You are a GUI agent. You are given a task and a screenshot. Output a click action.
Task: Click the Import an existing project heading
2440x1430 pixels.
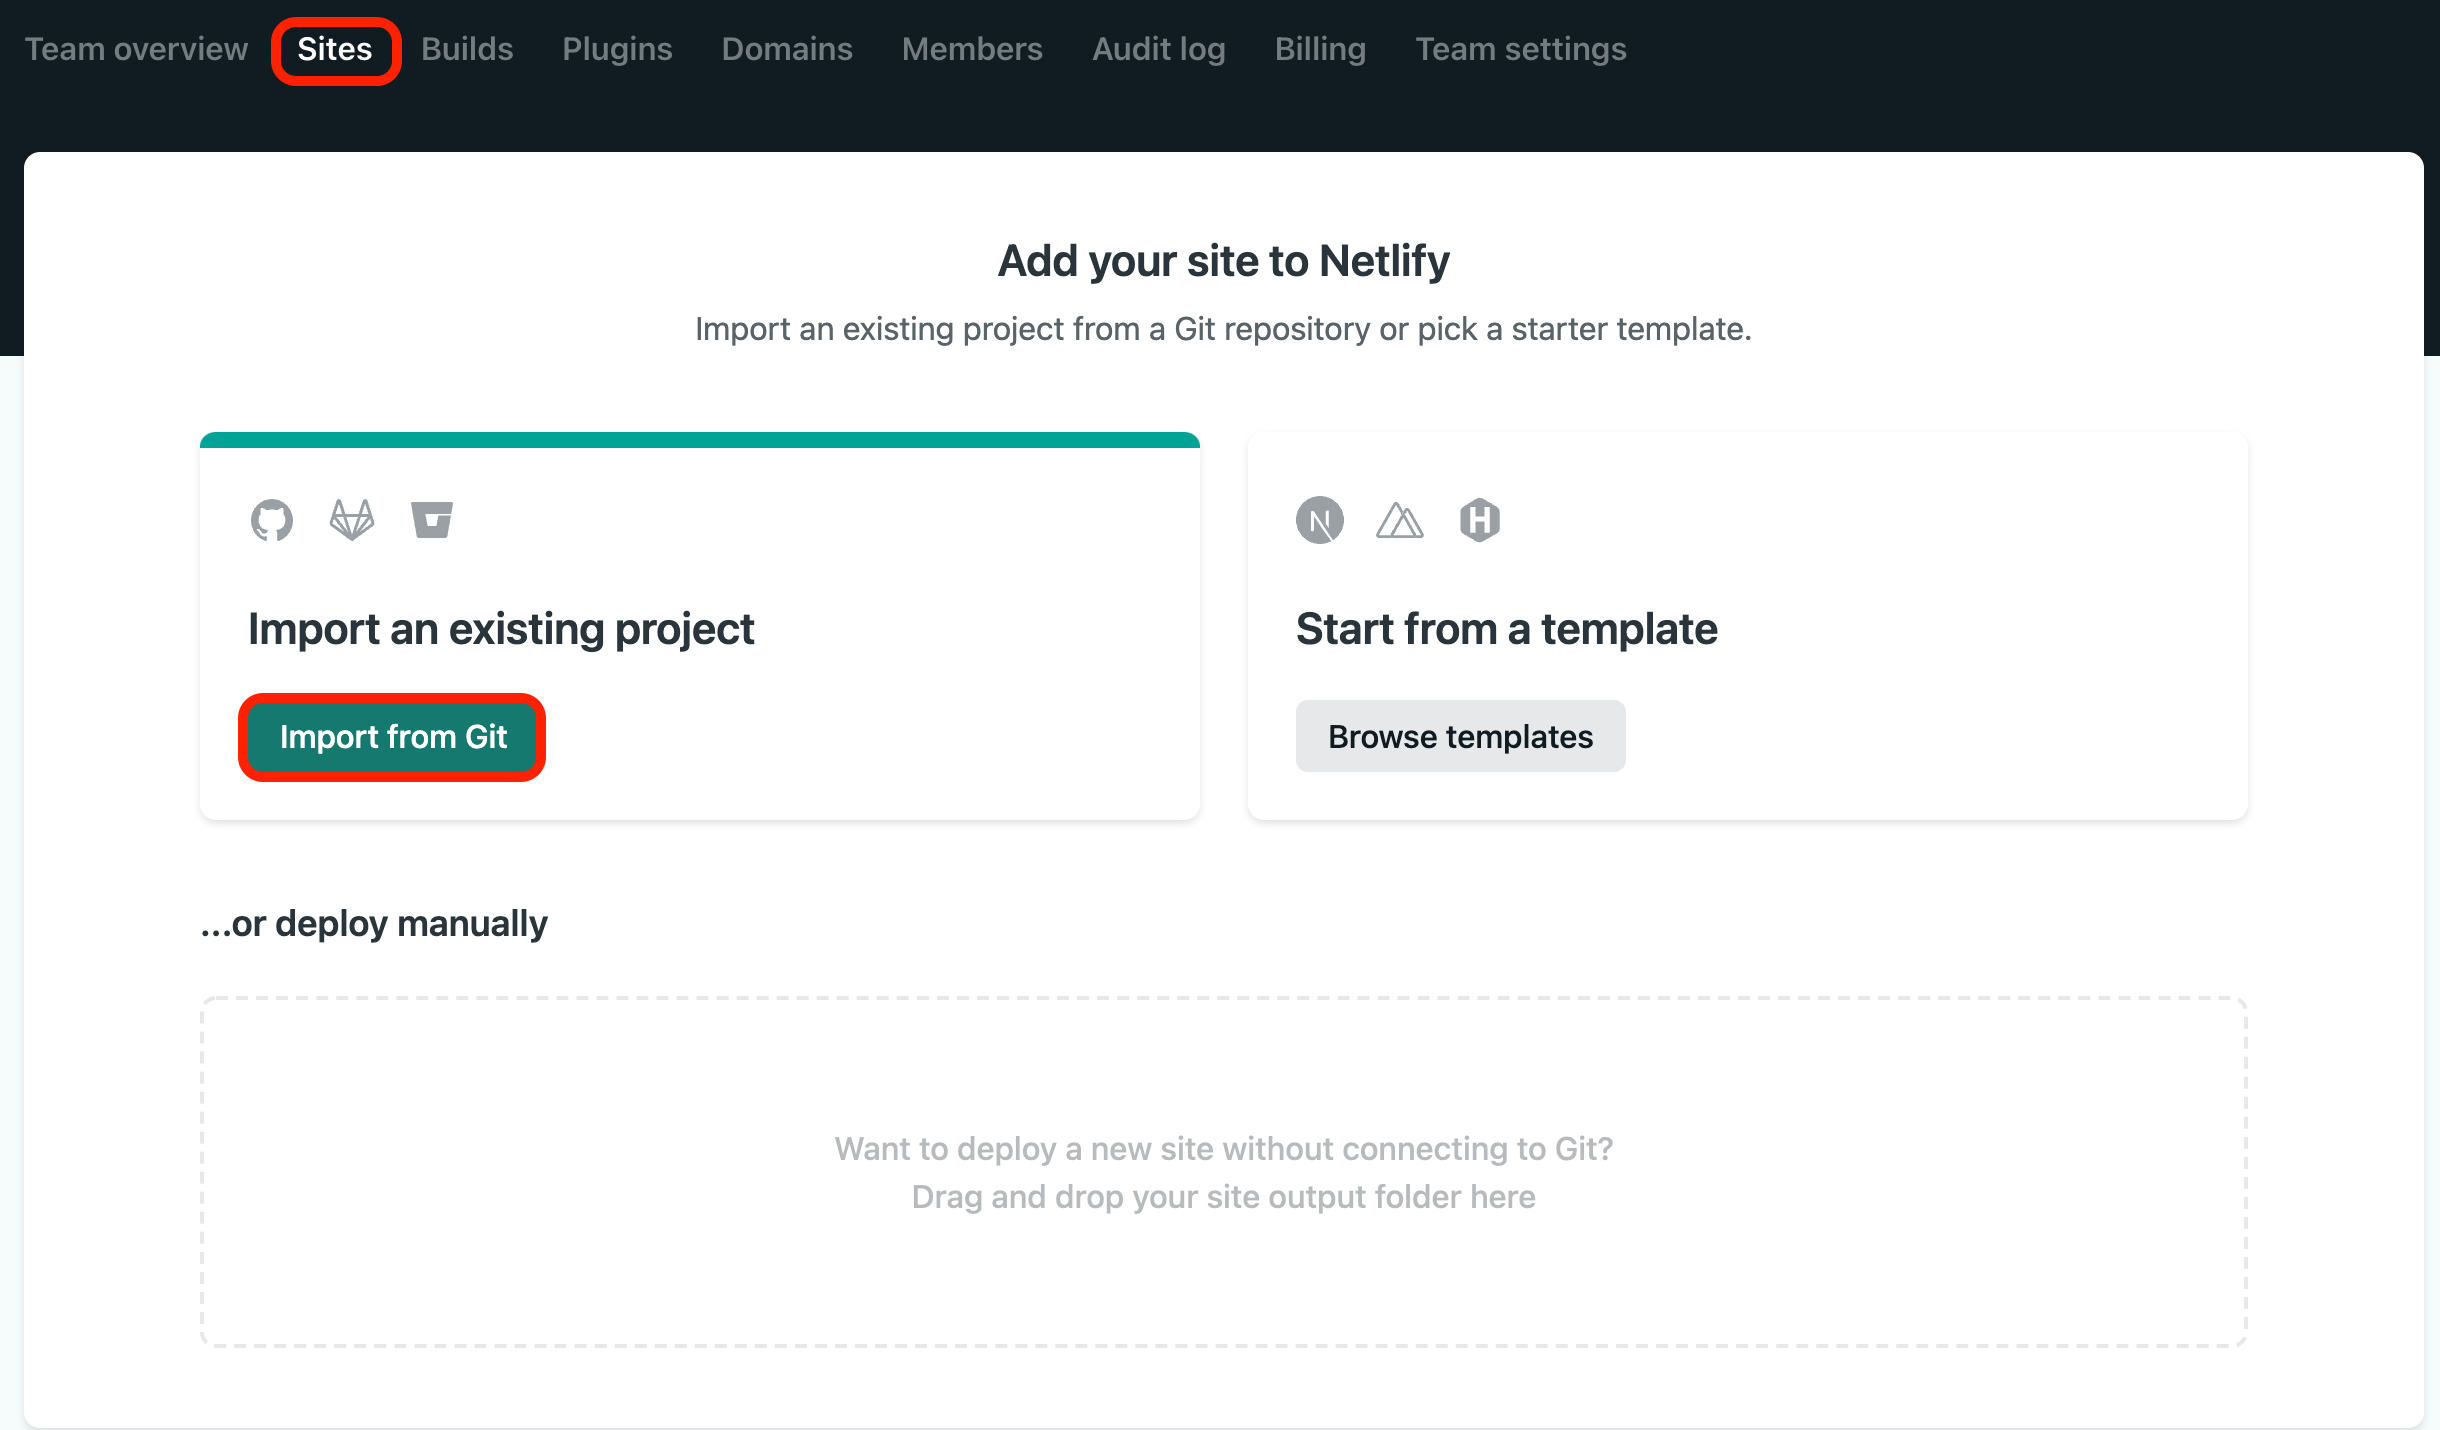coord(501,629)
